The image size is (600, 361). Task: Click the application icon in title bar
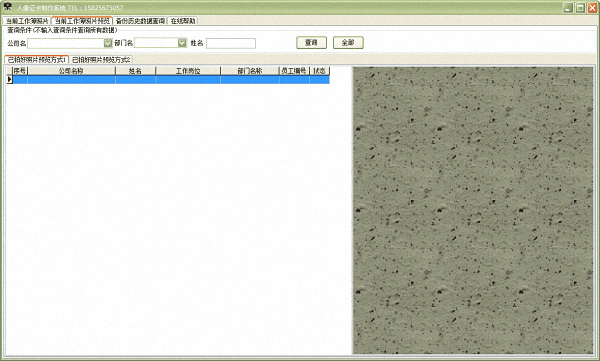(7, 7)
